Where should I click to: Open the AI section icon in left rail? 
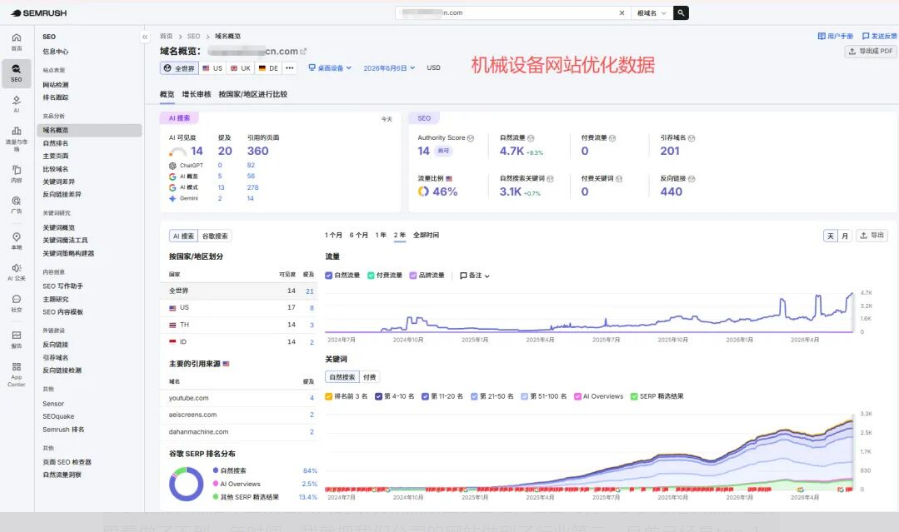[16, 100]
